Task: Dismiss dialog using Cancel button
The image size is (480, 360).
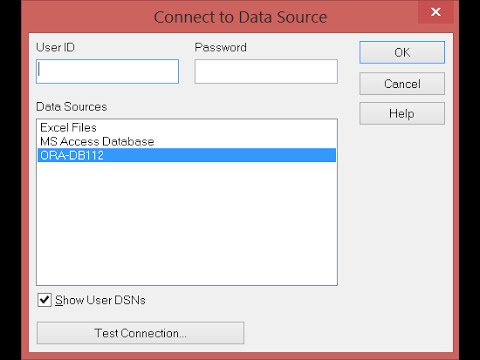Action: [x=402, y=84]
